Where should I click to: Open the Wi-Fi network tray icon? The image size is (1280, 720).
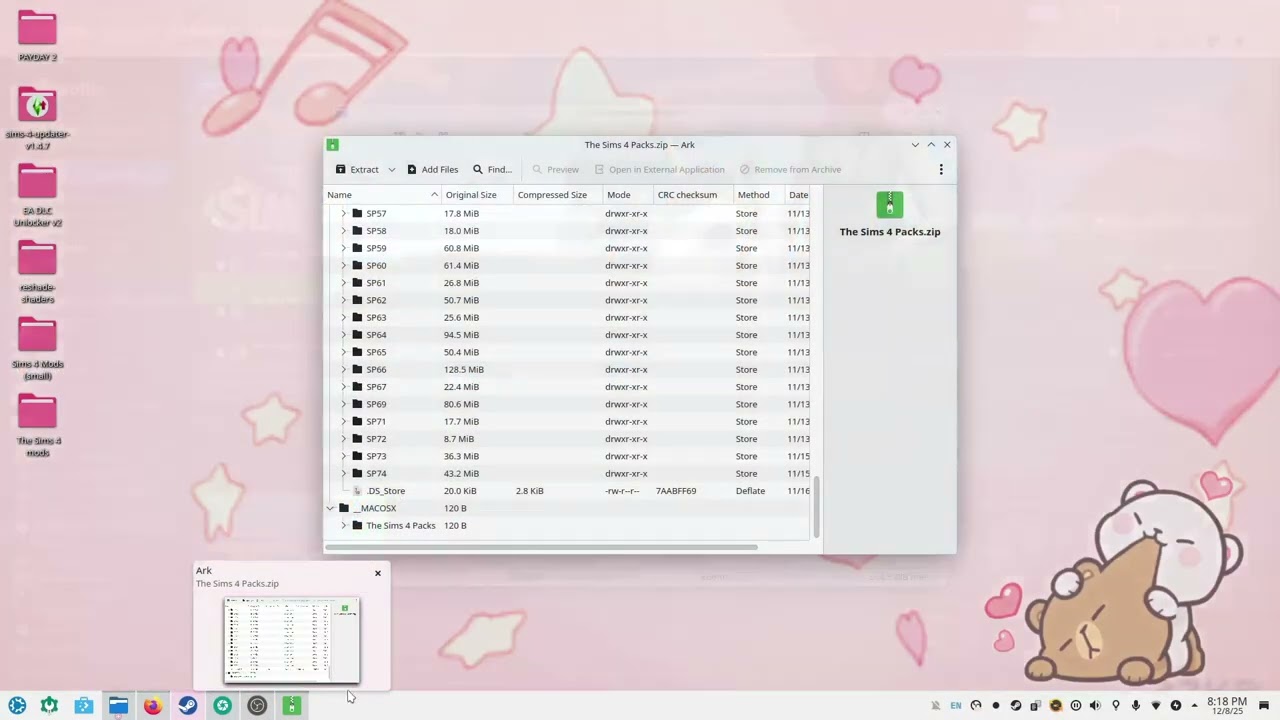pos(1156,706)
